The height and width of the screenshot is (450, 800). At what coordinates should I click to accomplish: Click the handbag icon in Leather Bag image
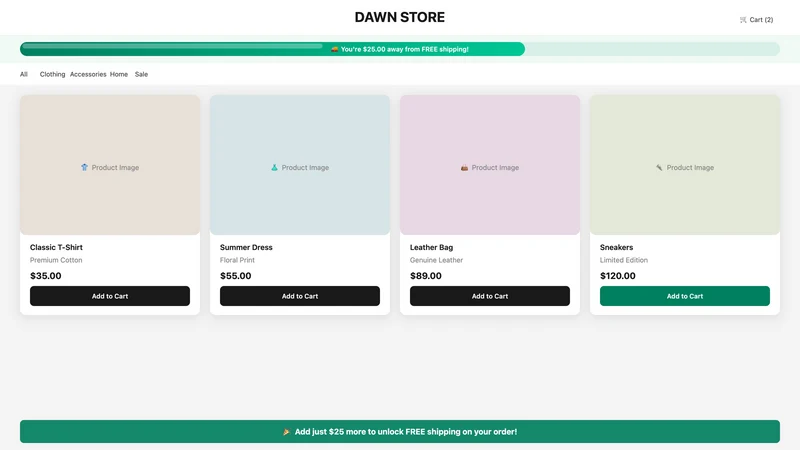(x=464, y=167)
